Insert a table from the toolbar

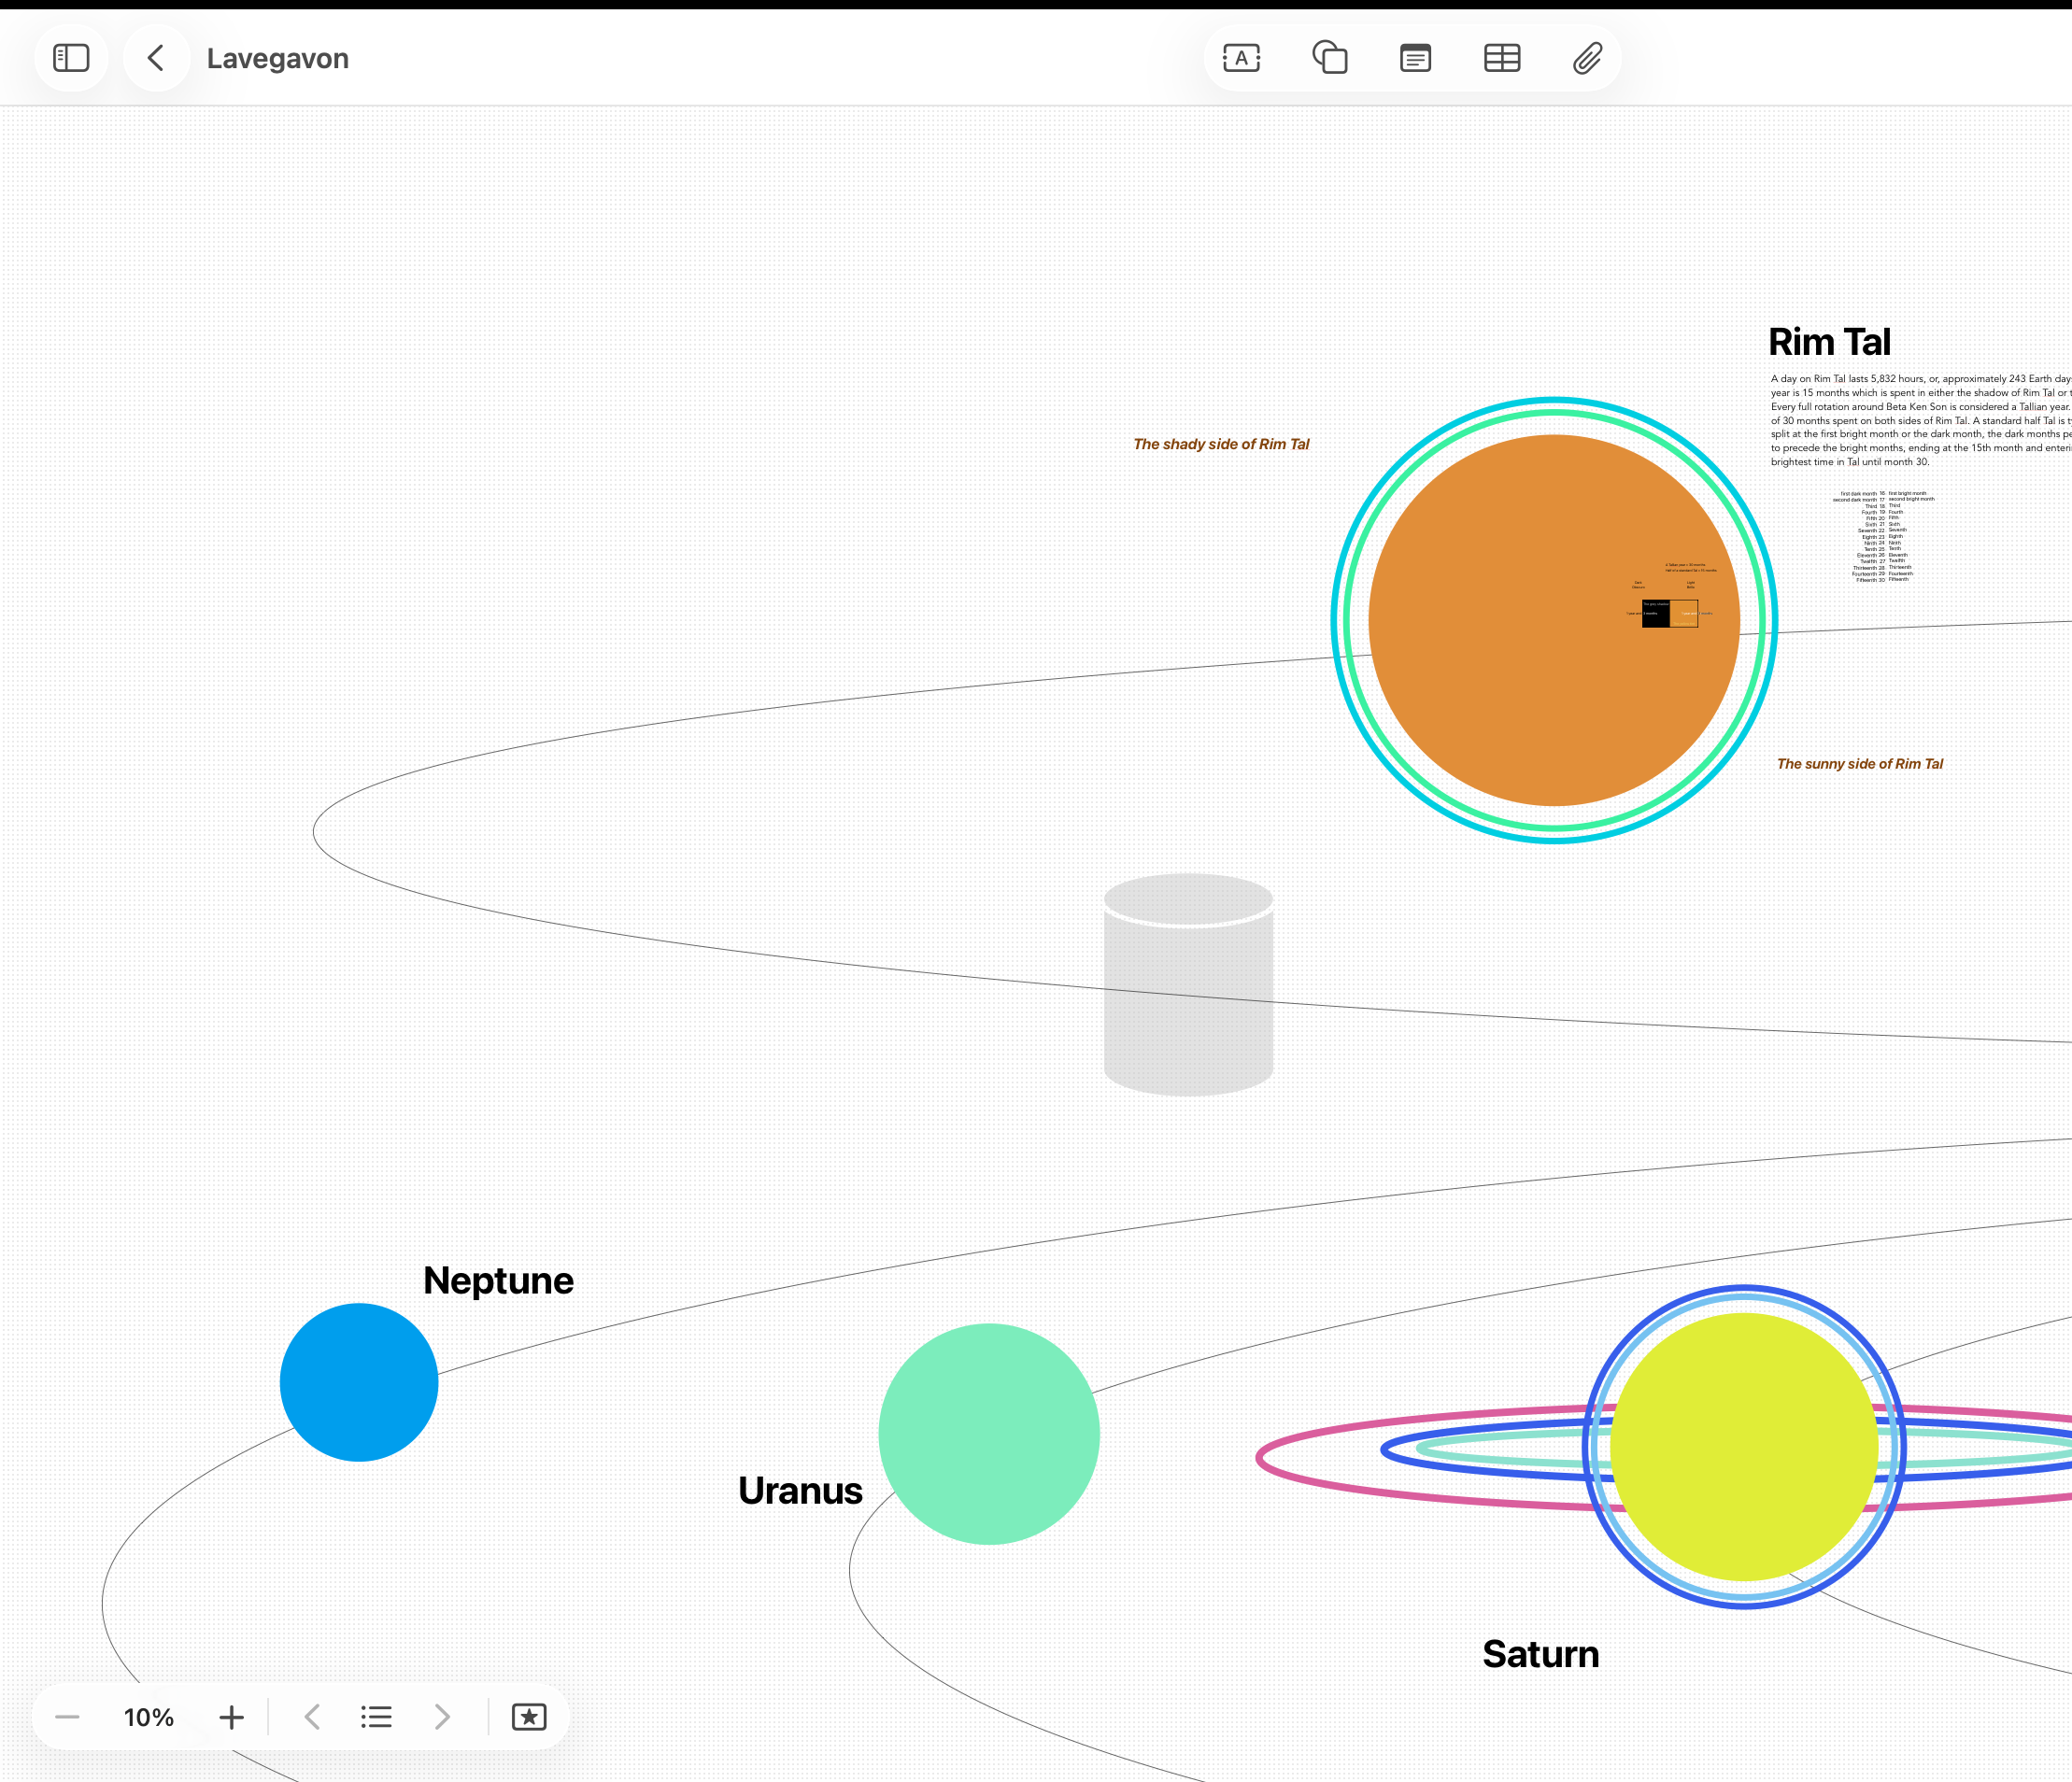click(1501, 58)
